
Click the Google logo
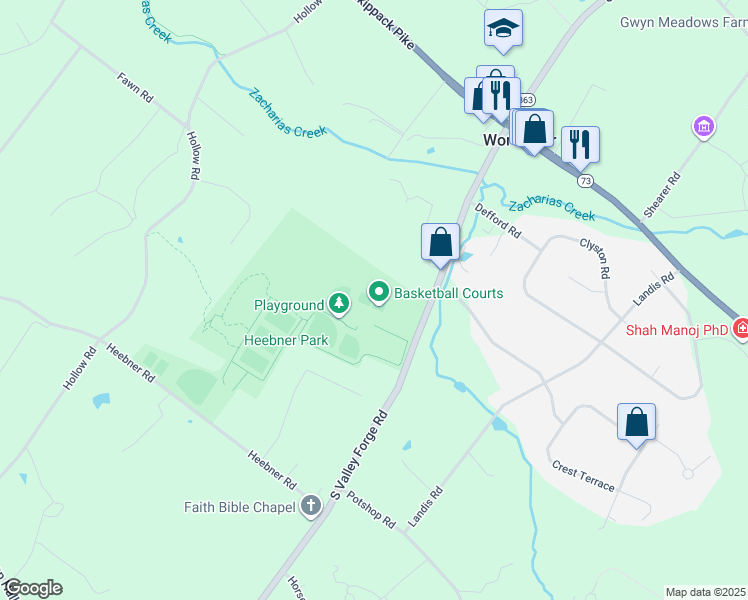click(33, 588)
